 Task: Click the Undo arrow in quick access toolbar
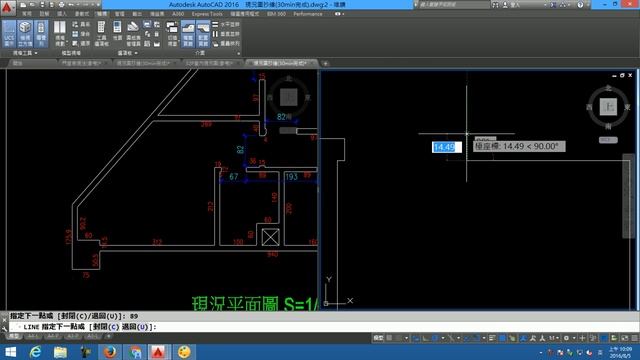click(x=71, y=5)
